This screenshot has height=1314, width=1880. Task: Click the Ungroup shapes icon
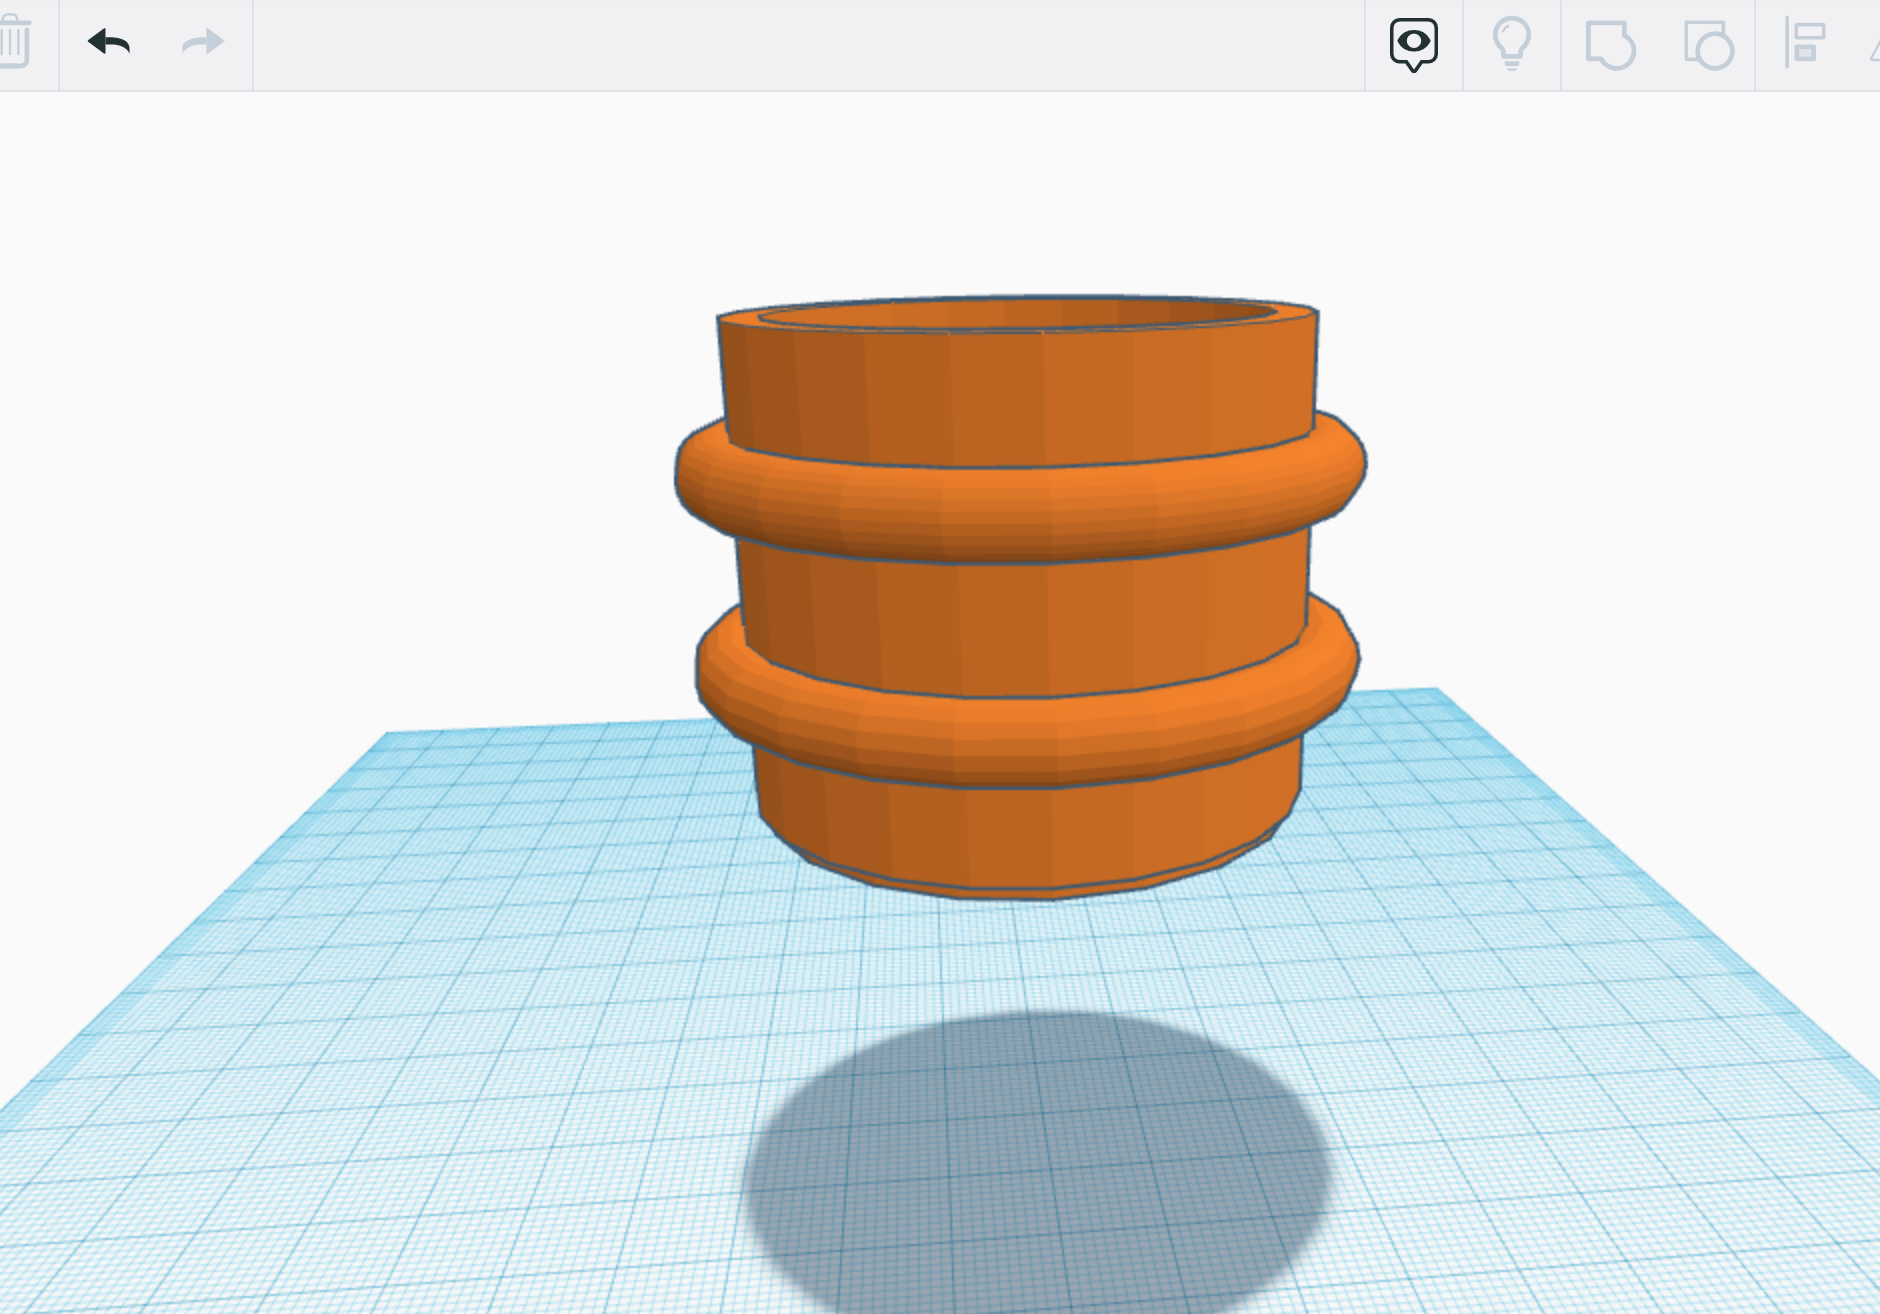1708,46
